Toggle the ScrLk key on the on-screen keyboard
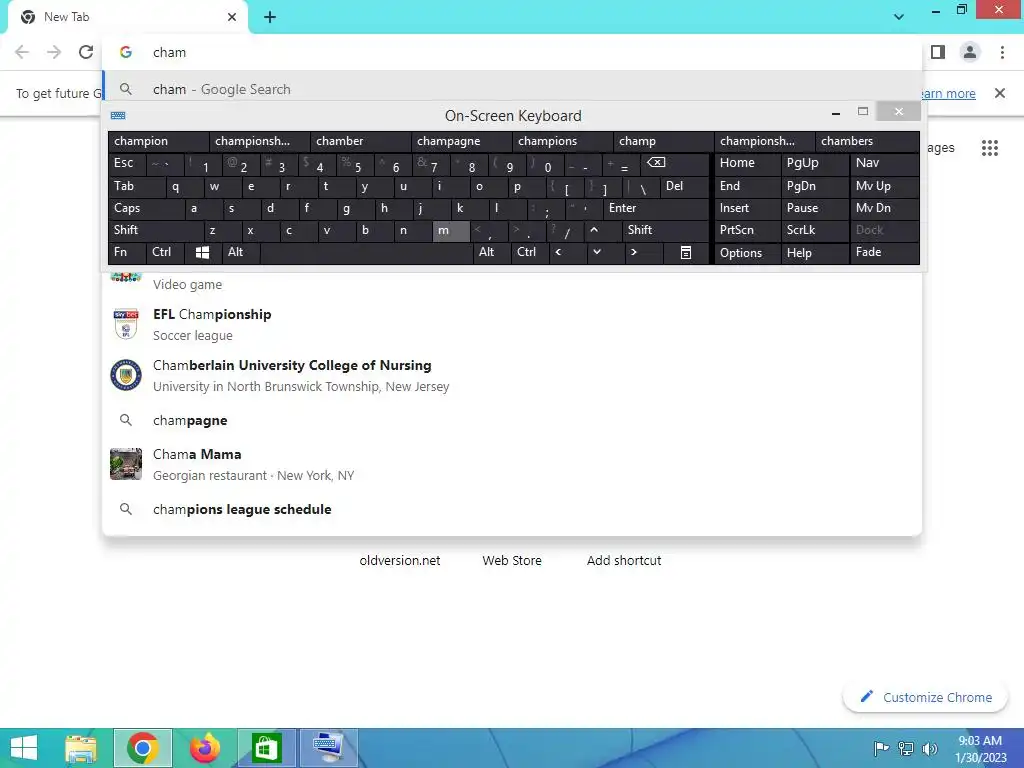Viewport: 1024px width, 768px height. (x=814, y=230)
